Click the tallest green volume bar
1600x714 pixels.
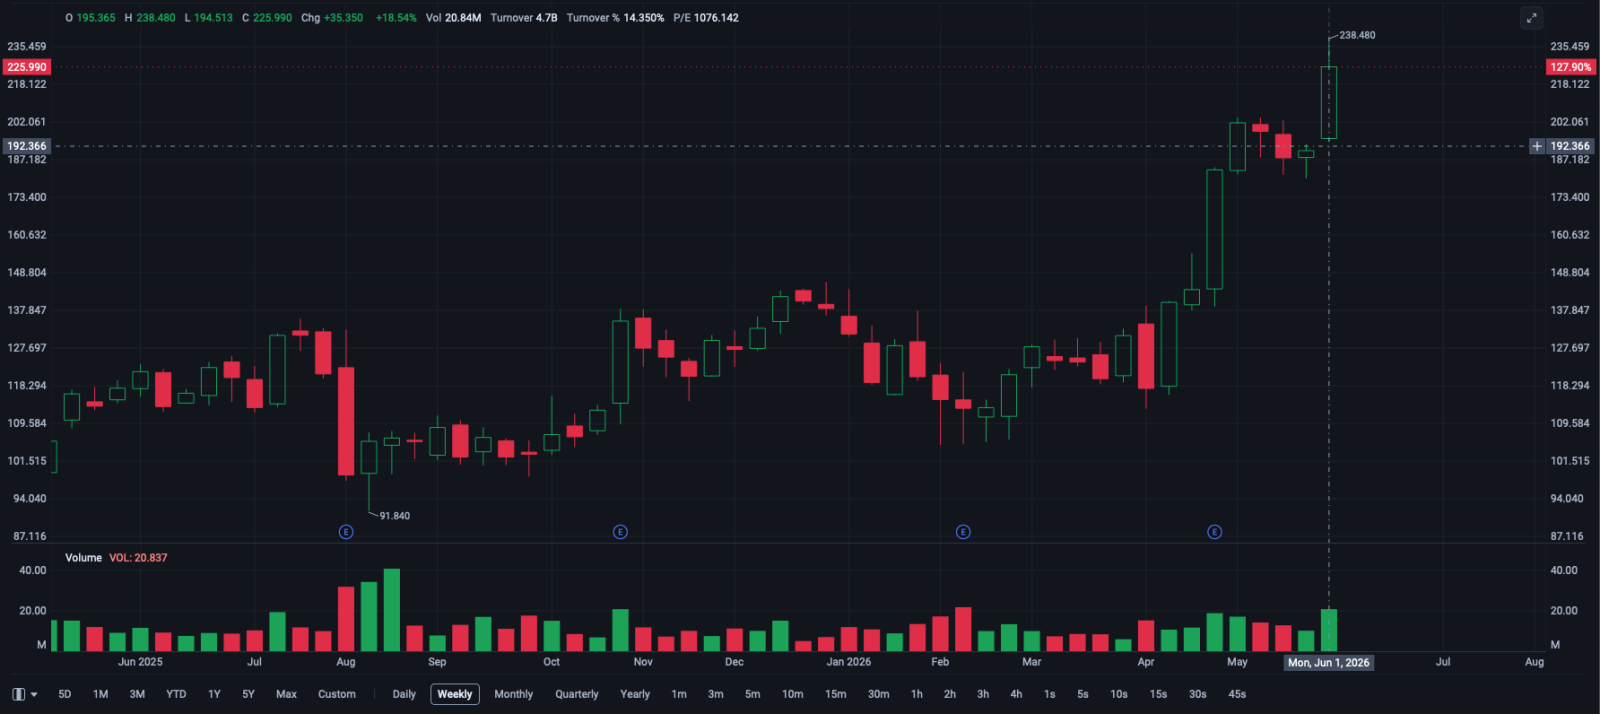tap(392, 610)
